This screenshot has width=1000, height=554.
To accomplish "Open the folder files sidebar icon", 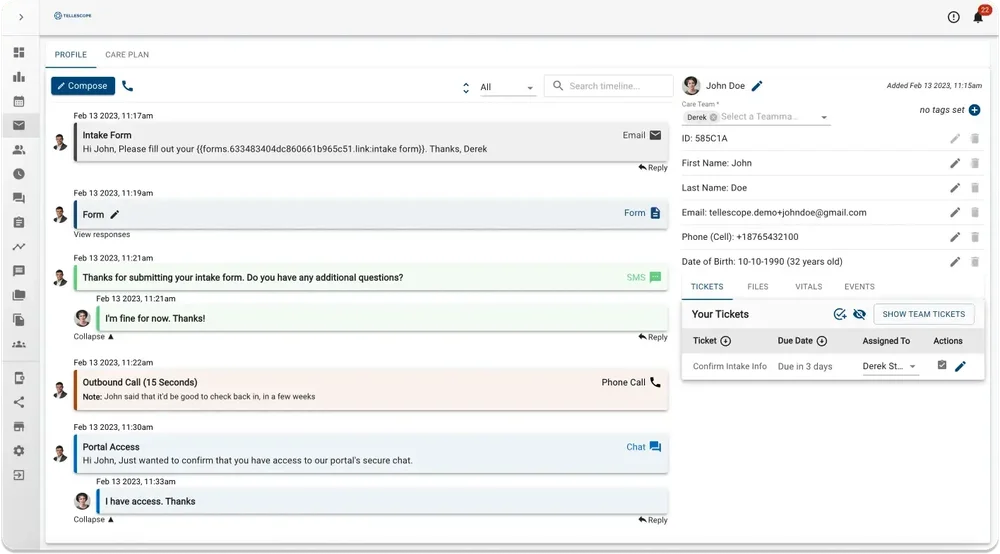I will [x=19, y=295].
